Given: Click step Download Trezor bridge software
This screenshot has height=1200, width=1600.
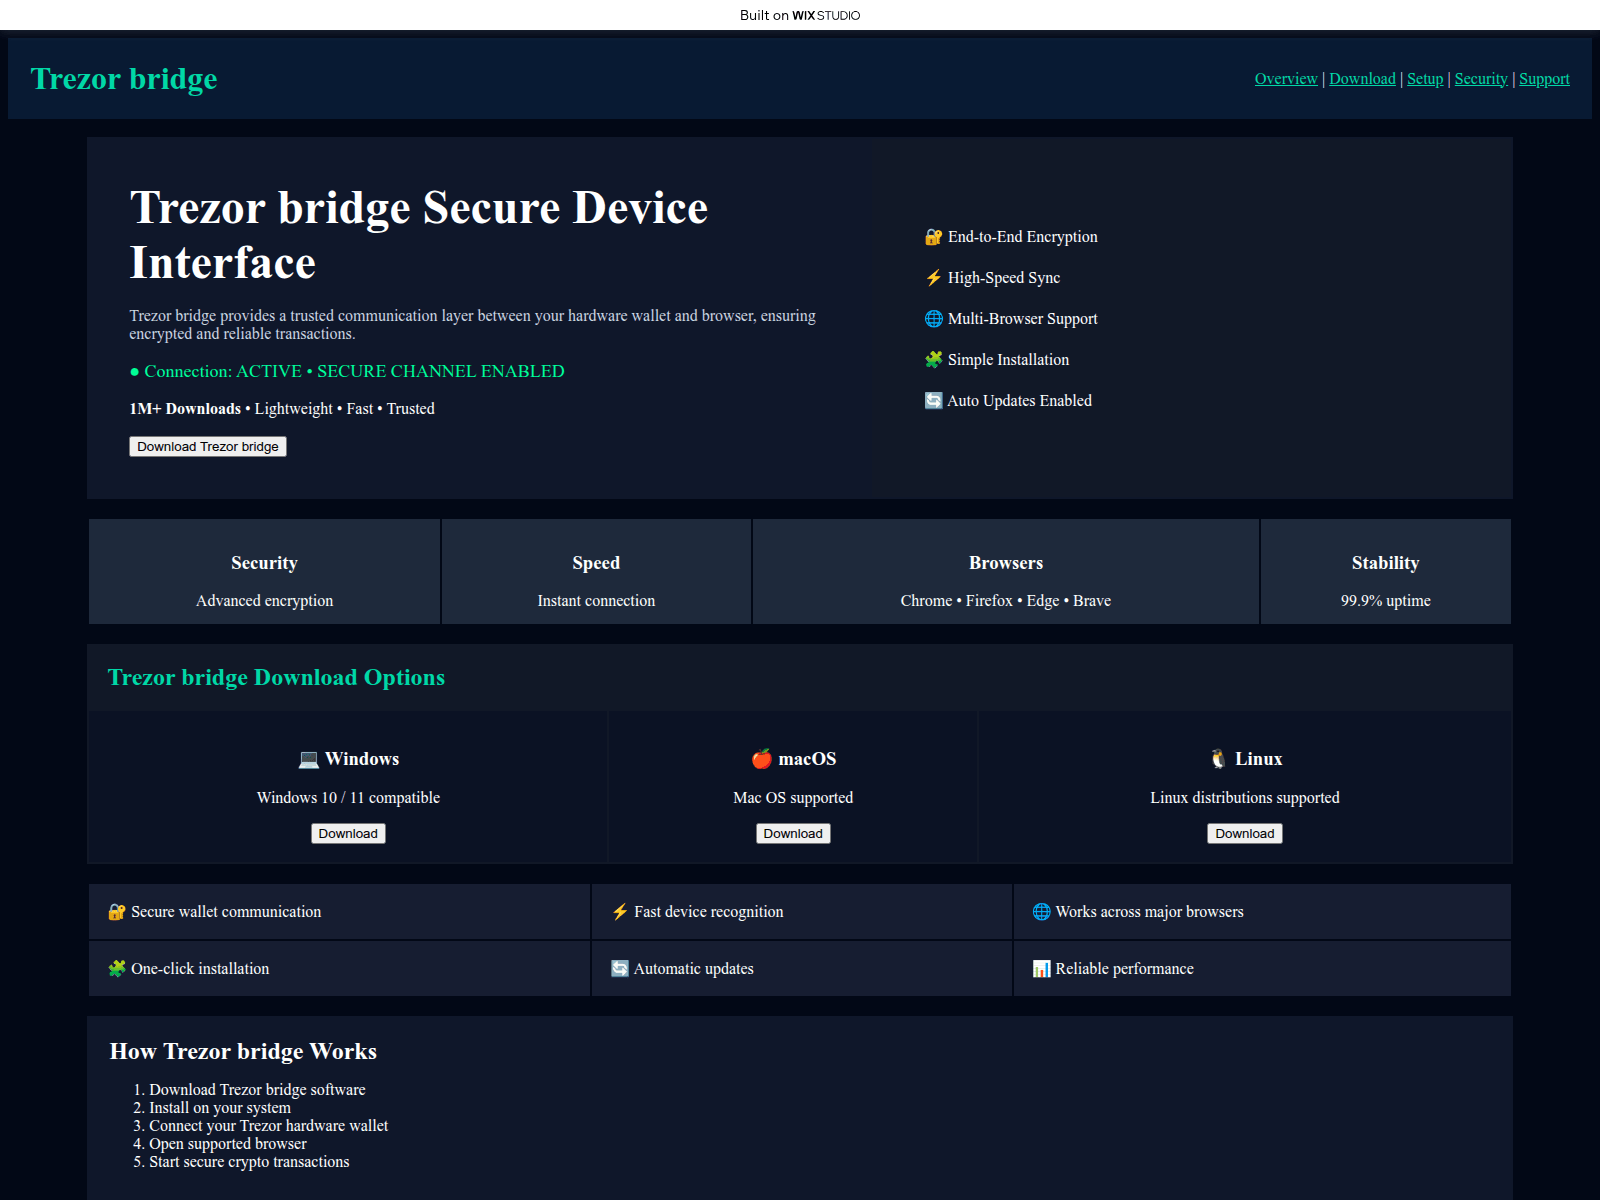Looking at the screenshot, I should [257, 1090].
